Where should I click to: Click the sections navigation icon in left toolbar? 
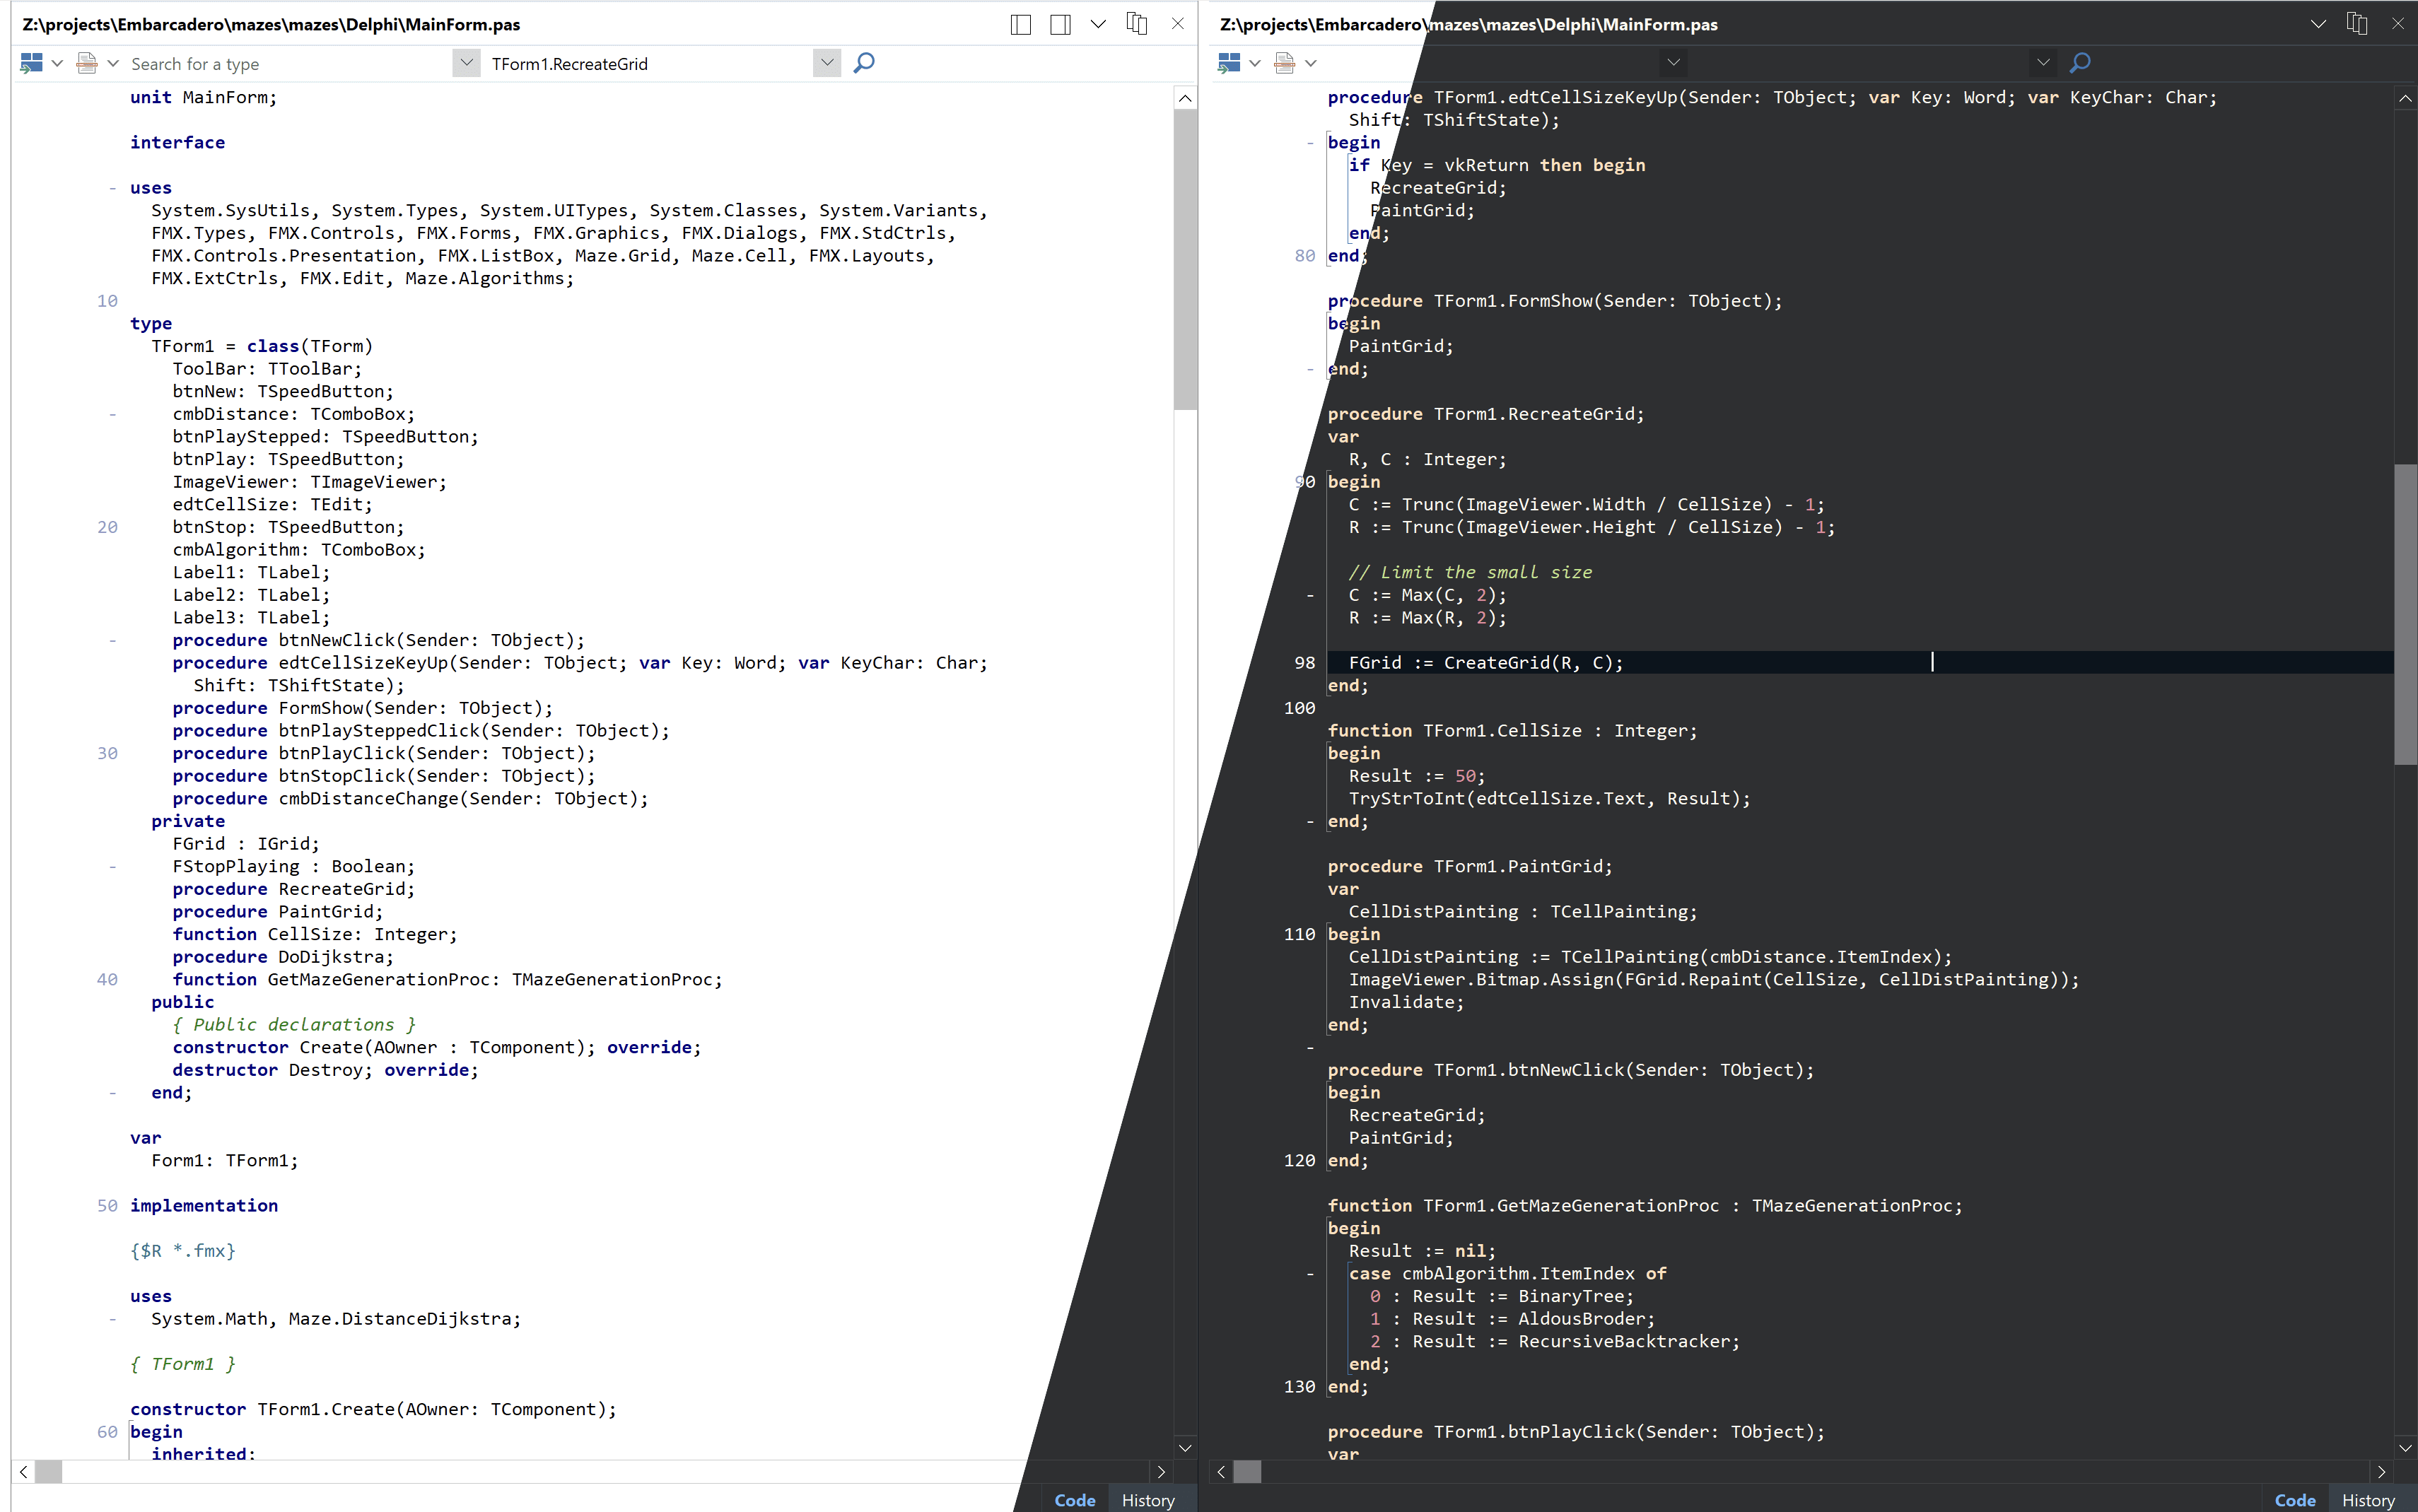(x=32, y=63)
